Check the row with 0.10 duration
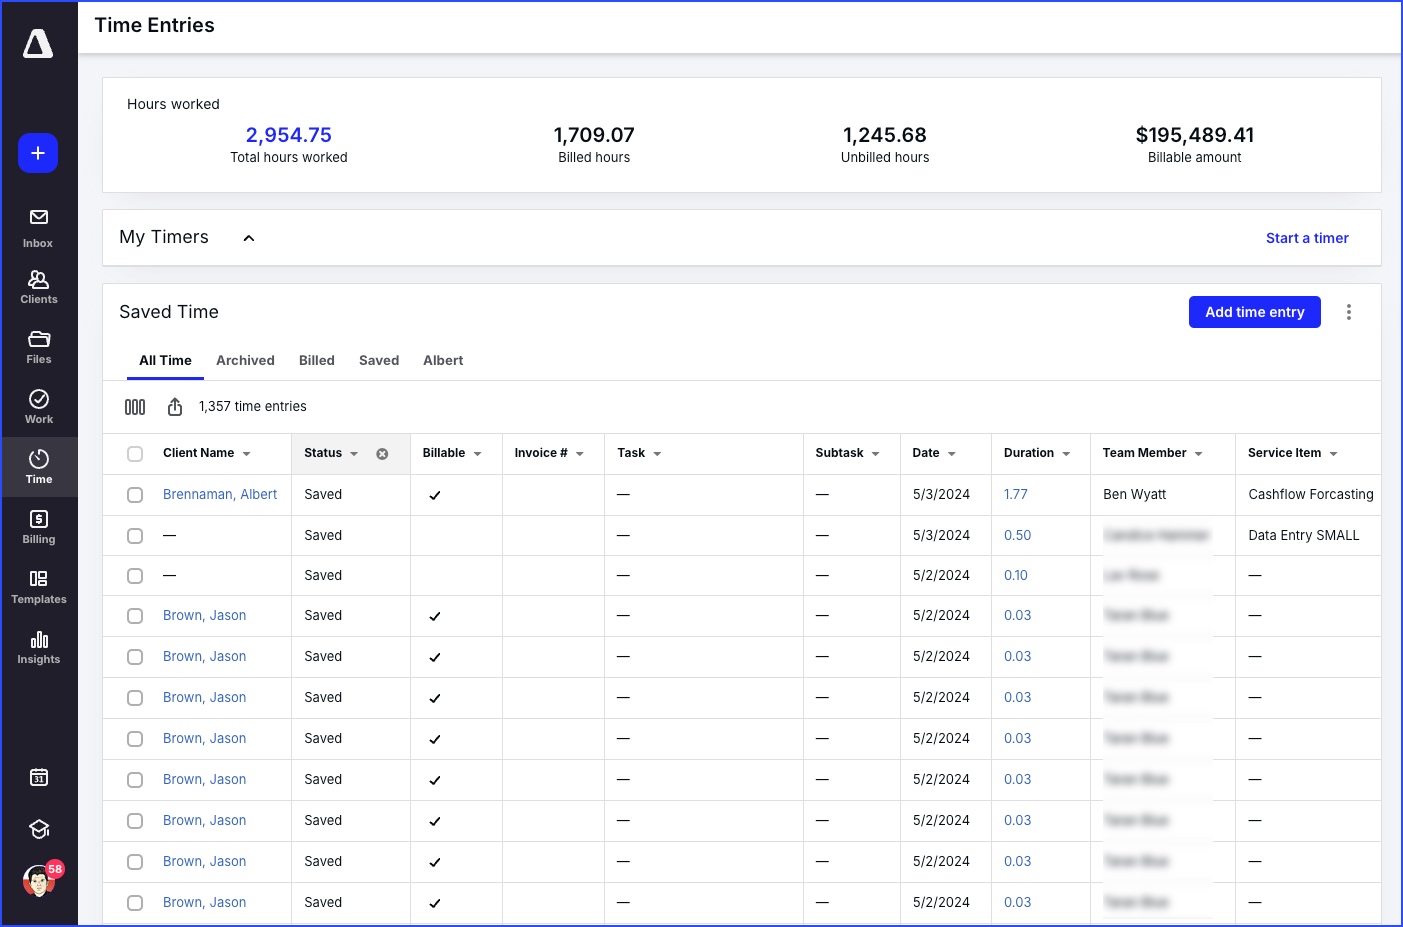 coord(135,576)
